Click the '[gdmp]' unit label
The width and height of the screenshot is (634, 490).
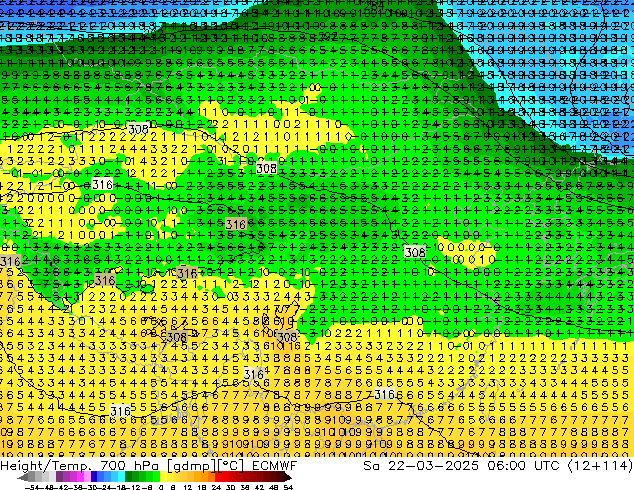click(x=192, y=466)
